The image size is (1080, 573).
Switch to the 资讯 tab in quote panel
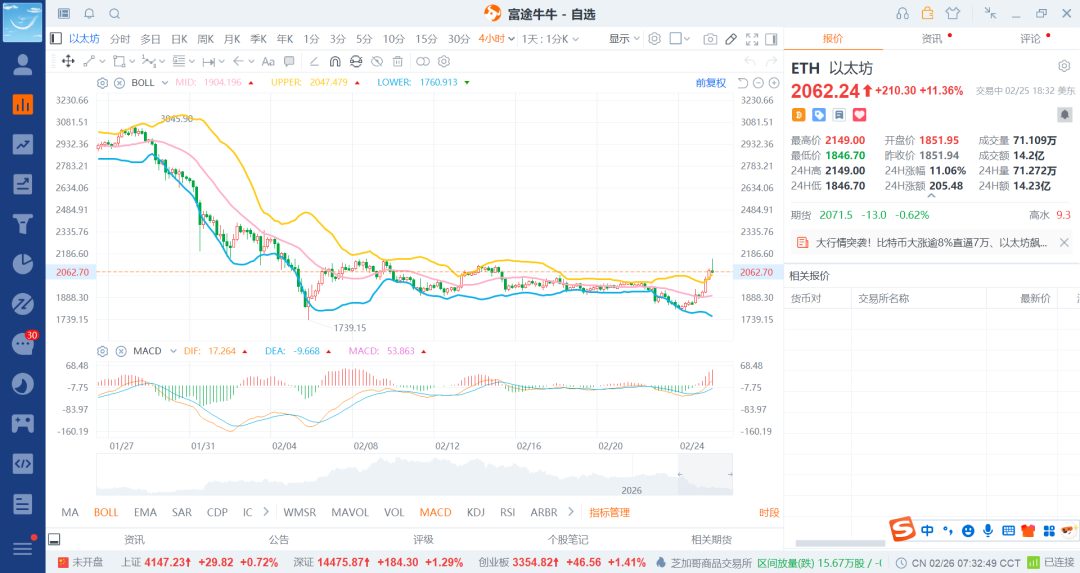tap(931, 39)
